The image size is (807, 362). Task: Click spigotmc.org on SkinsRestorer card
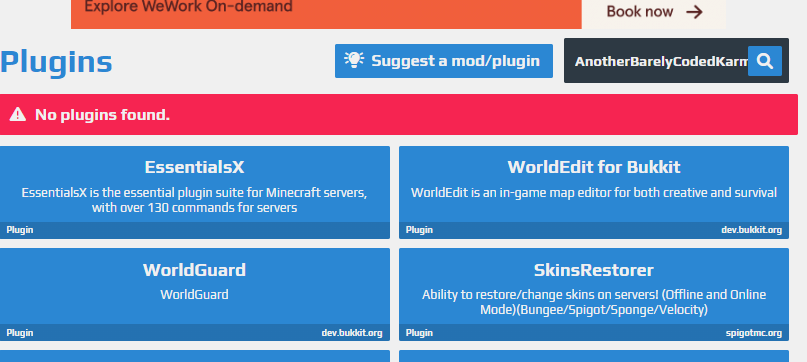coord(754,333)
